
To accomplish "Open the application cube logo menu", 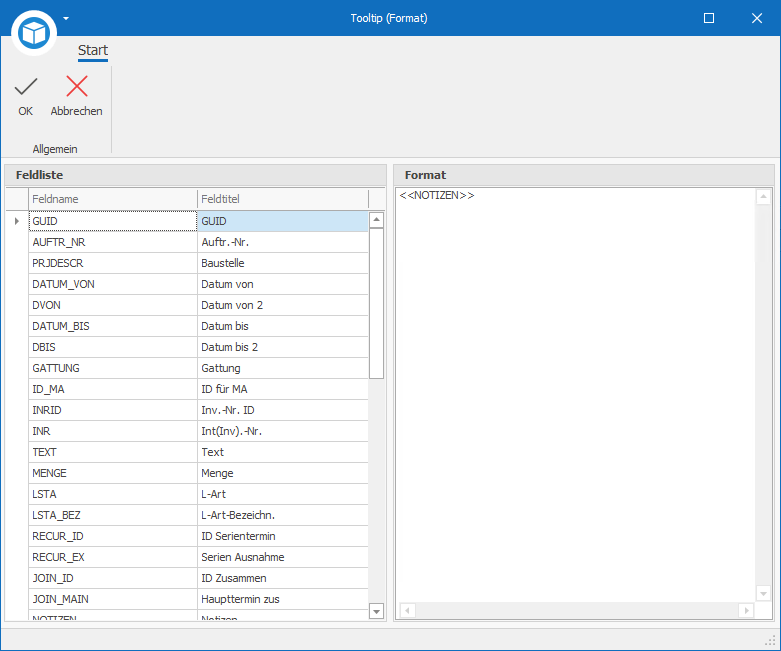I will [34, 33].
